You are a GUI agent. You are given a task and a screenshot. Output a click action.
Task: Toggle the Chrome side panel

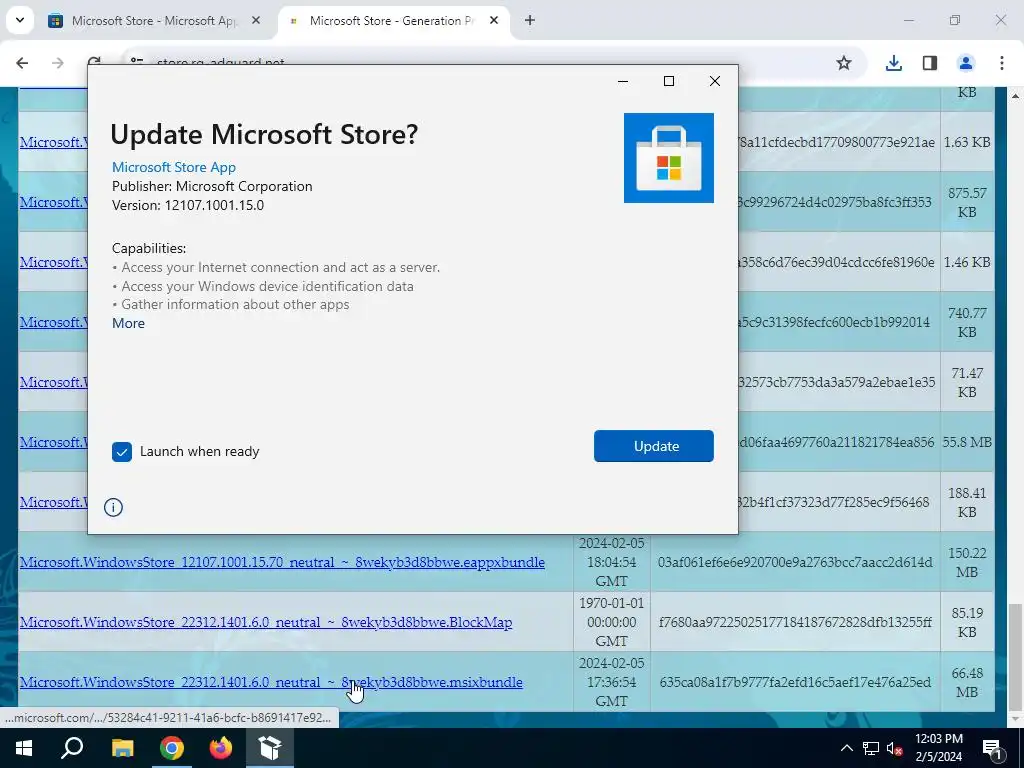pos(929,63)
